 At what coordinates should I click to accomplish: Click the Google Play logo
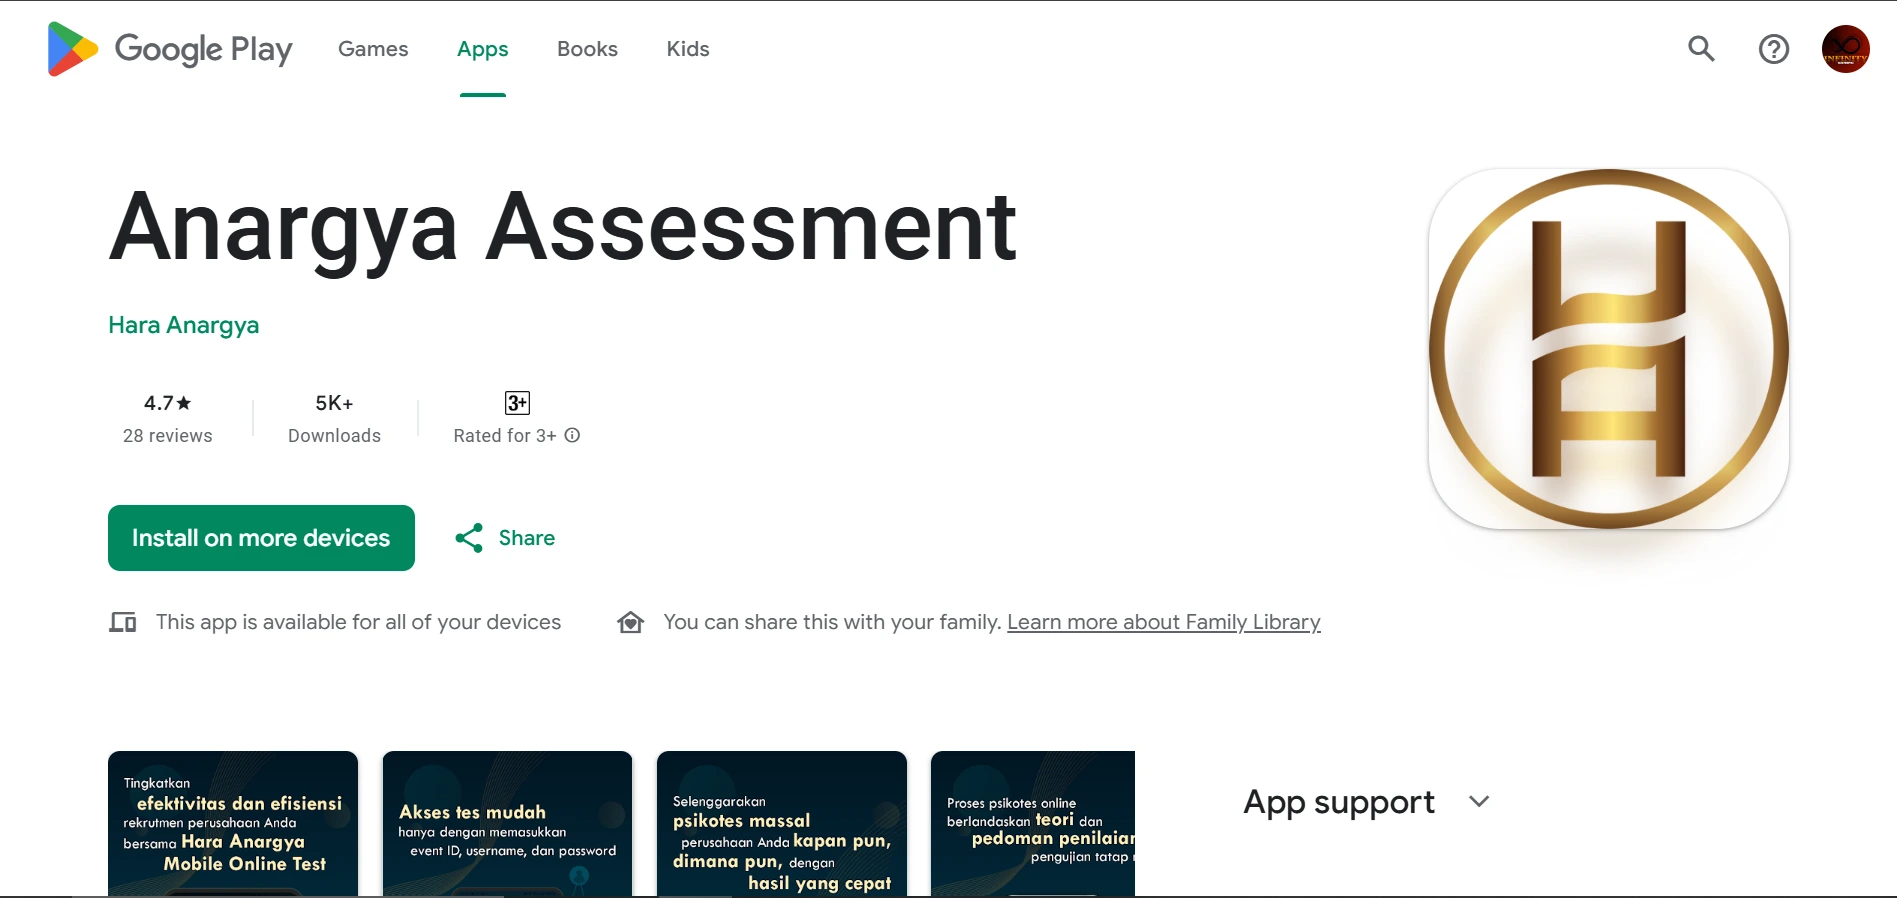coord(170,49)
